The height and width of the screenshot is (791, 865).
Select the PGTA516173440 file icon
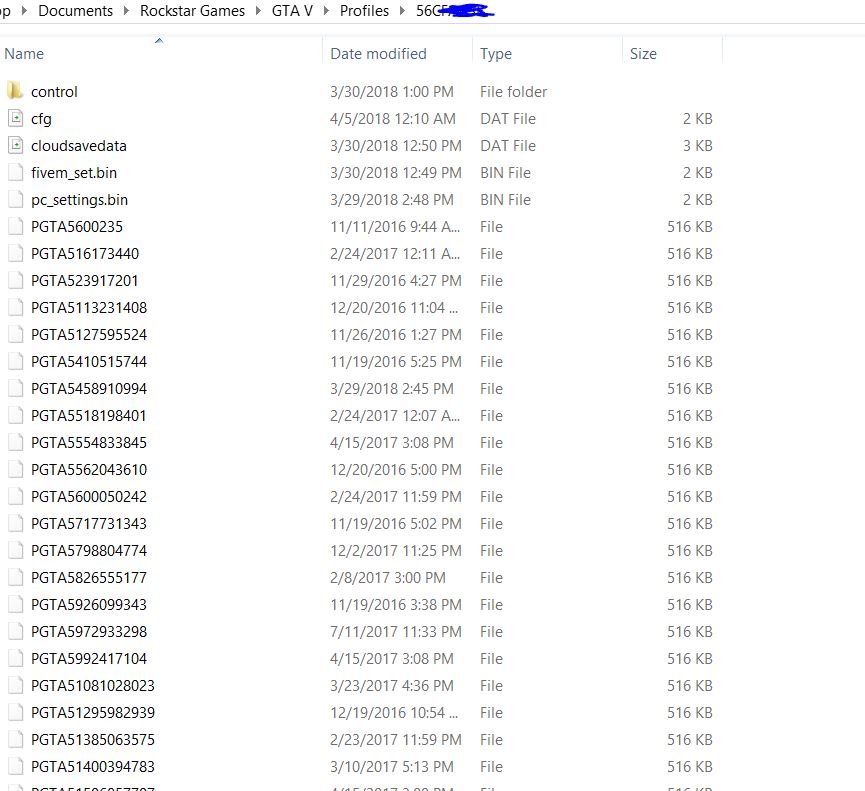(x=16, y=253)
